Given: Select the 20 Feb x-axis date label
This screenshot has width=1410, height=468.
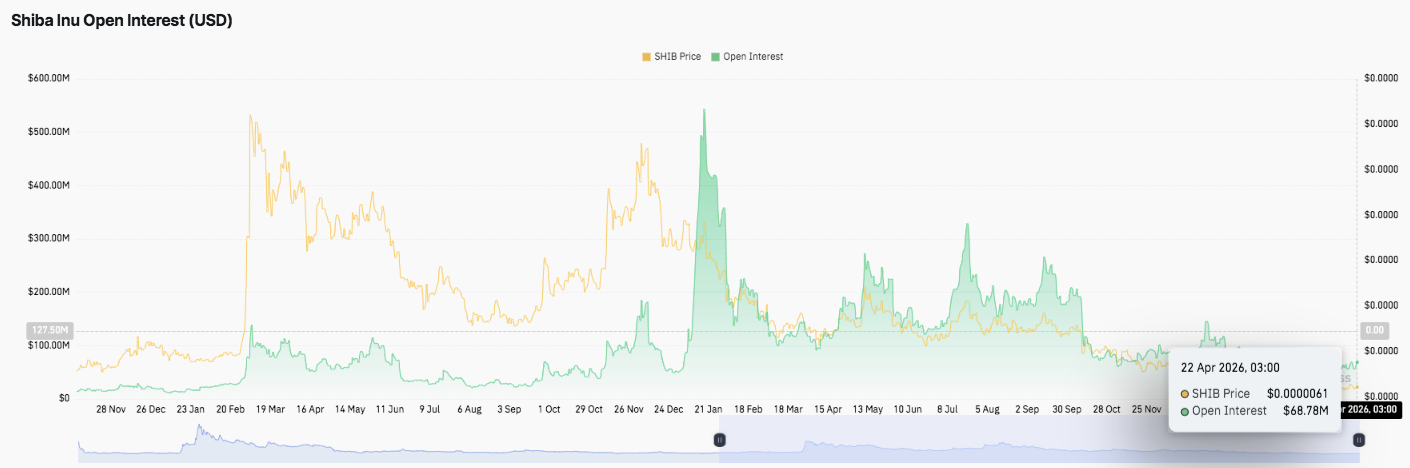Looking at the screenshot, I should [x=230, y=409].
